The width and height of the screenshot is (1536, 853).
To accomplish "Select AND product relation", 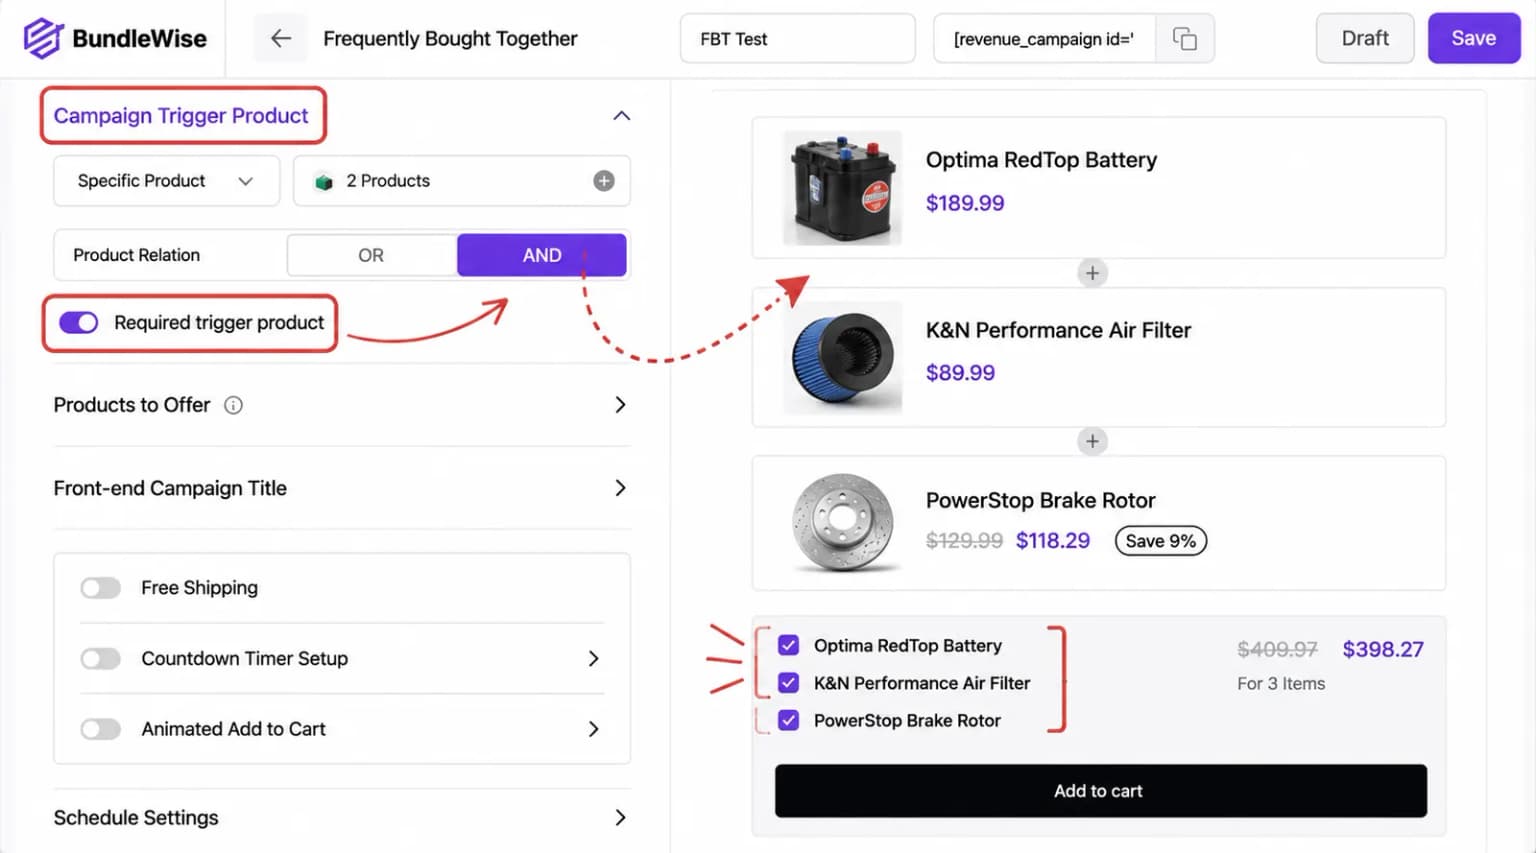I will coord(542,255).
